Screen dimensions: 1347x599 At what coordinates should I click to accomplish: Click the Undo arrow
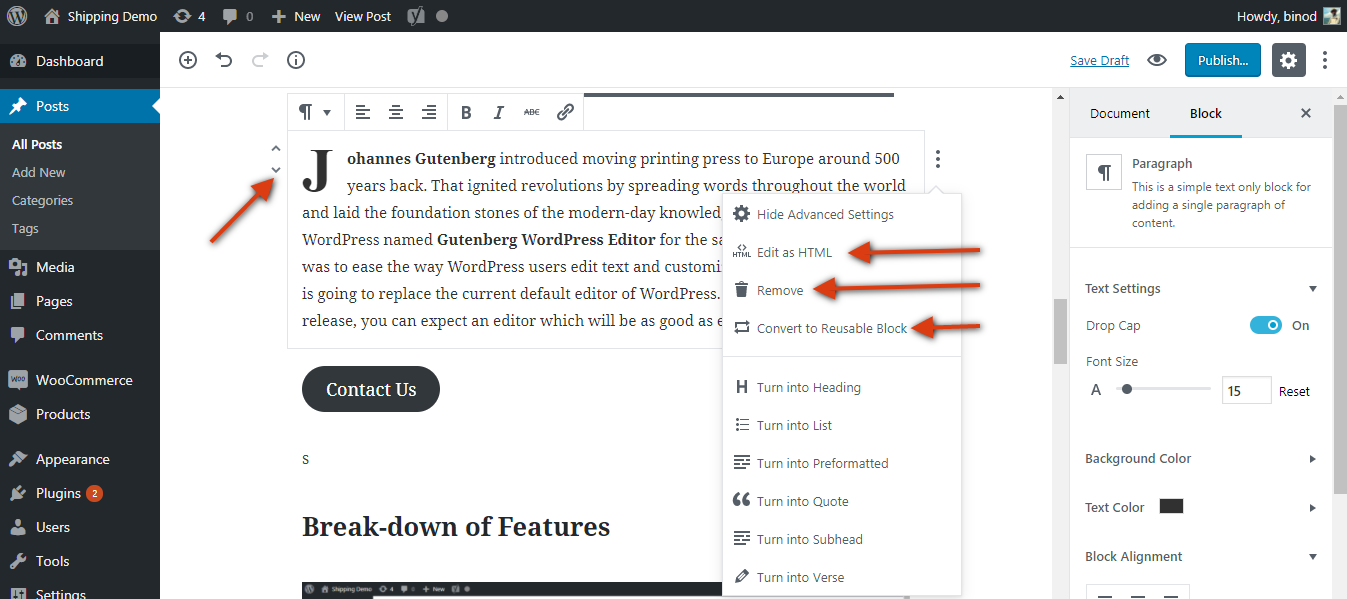pyautogui.click(x=224, y=60)
